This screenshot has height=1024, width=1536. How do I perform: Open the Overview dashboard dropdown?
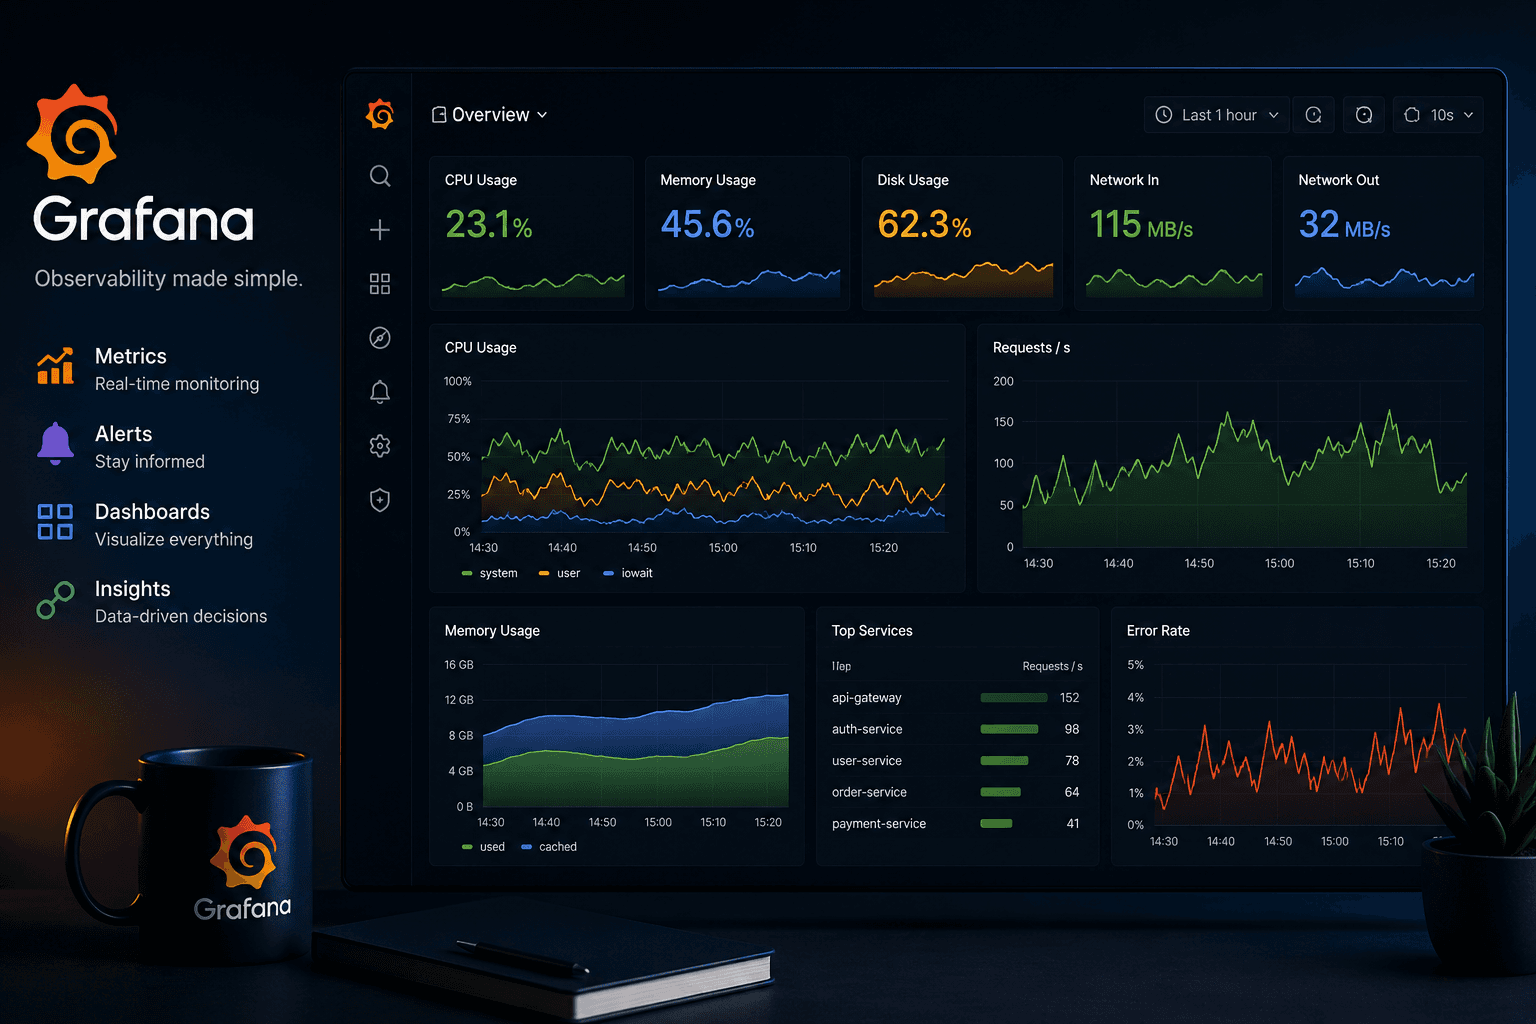click(490, 115)
